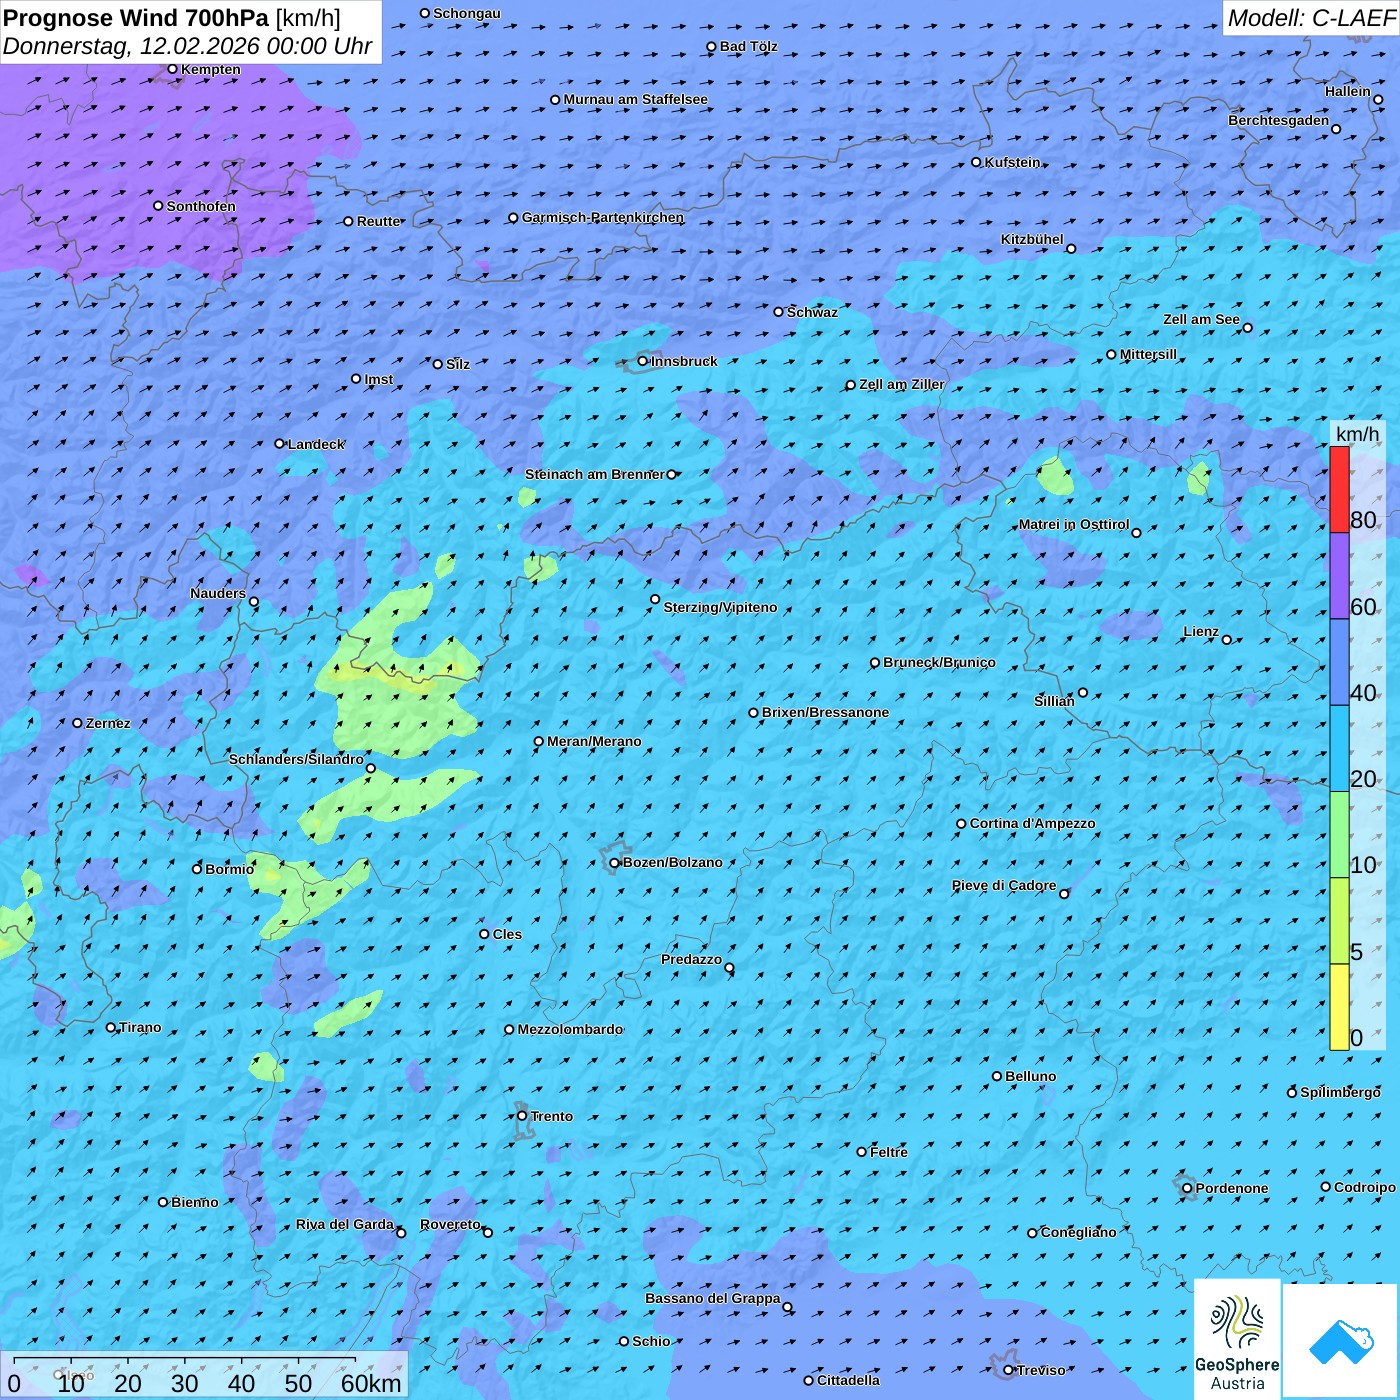Click the 'Schlanders/Silandro' label
The width and height of the screenshot is (1400, 1400).
296,759
